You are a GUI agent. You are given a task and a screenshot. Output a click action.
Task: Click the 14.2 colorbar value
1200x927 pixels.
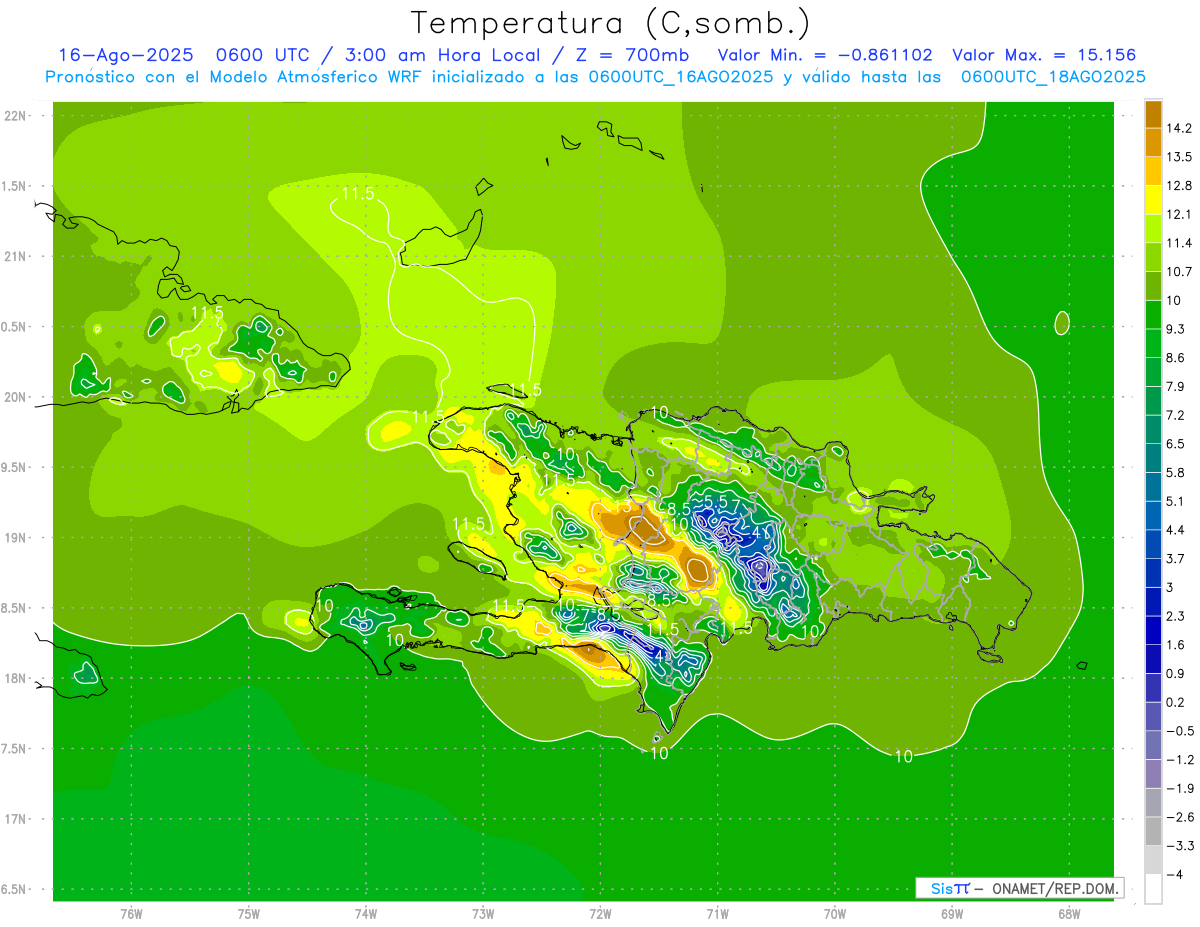1179,128
